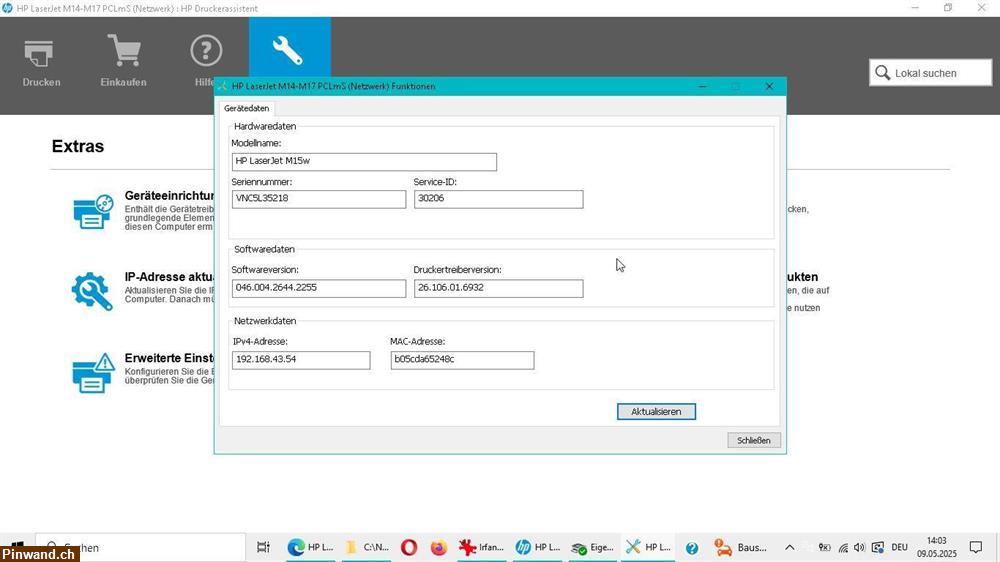Click the taskbar search box
The width and height of the screenshot is (1000, 562).
point(140,547)
